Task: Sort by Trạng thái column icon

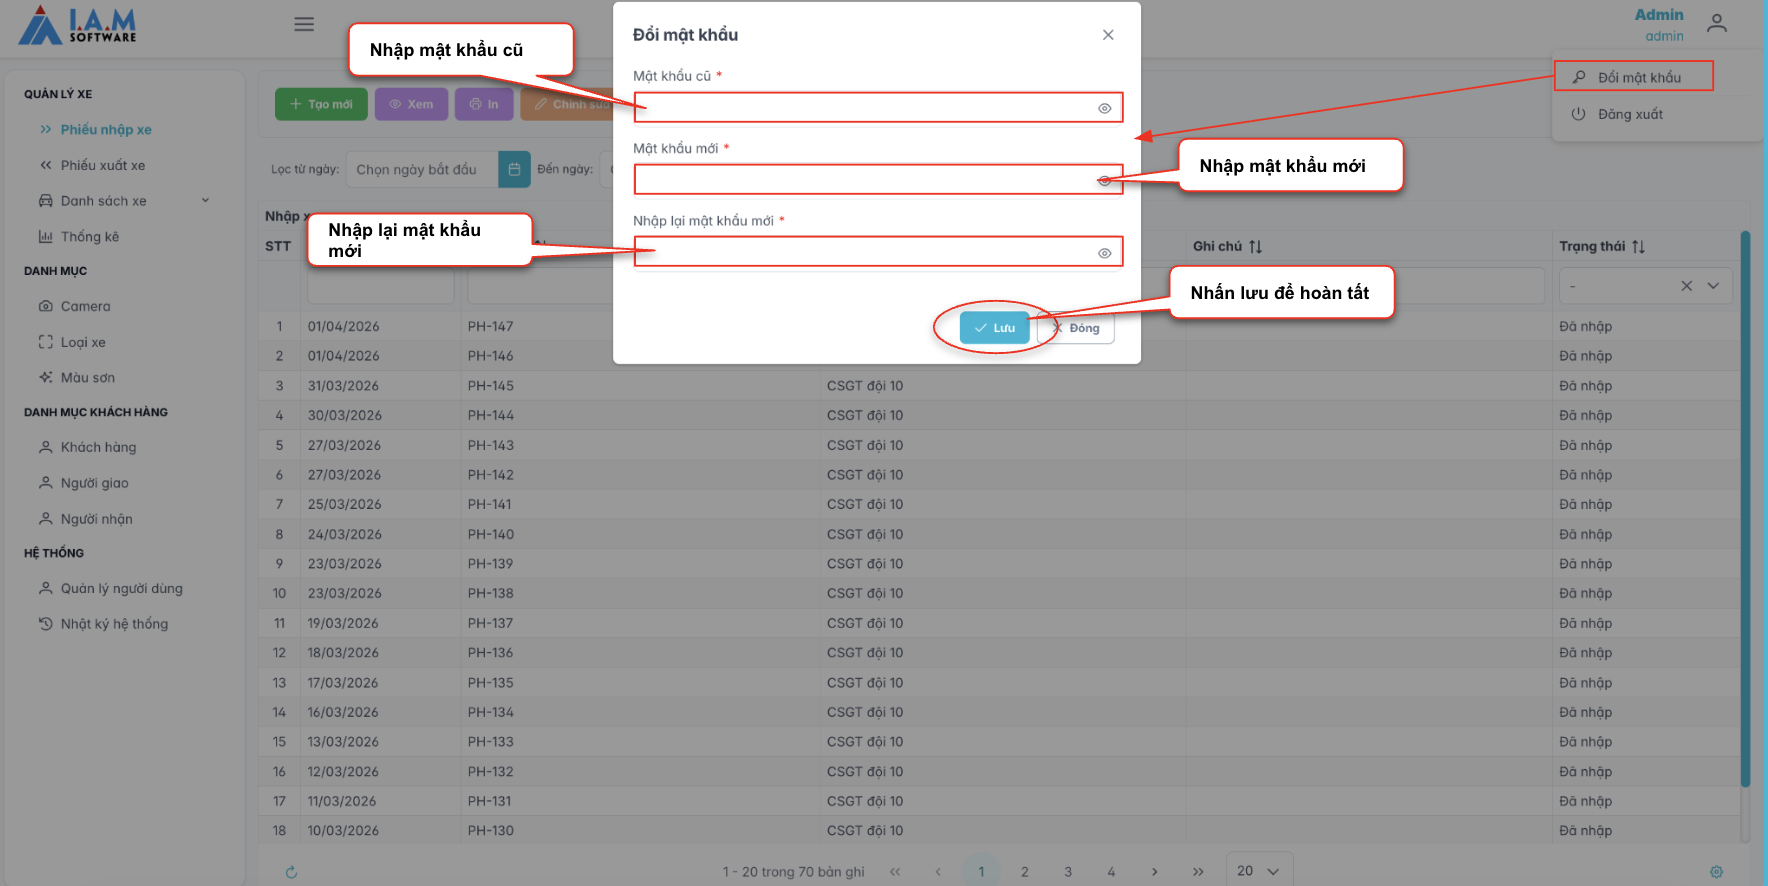Action: [1638, 246]
